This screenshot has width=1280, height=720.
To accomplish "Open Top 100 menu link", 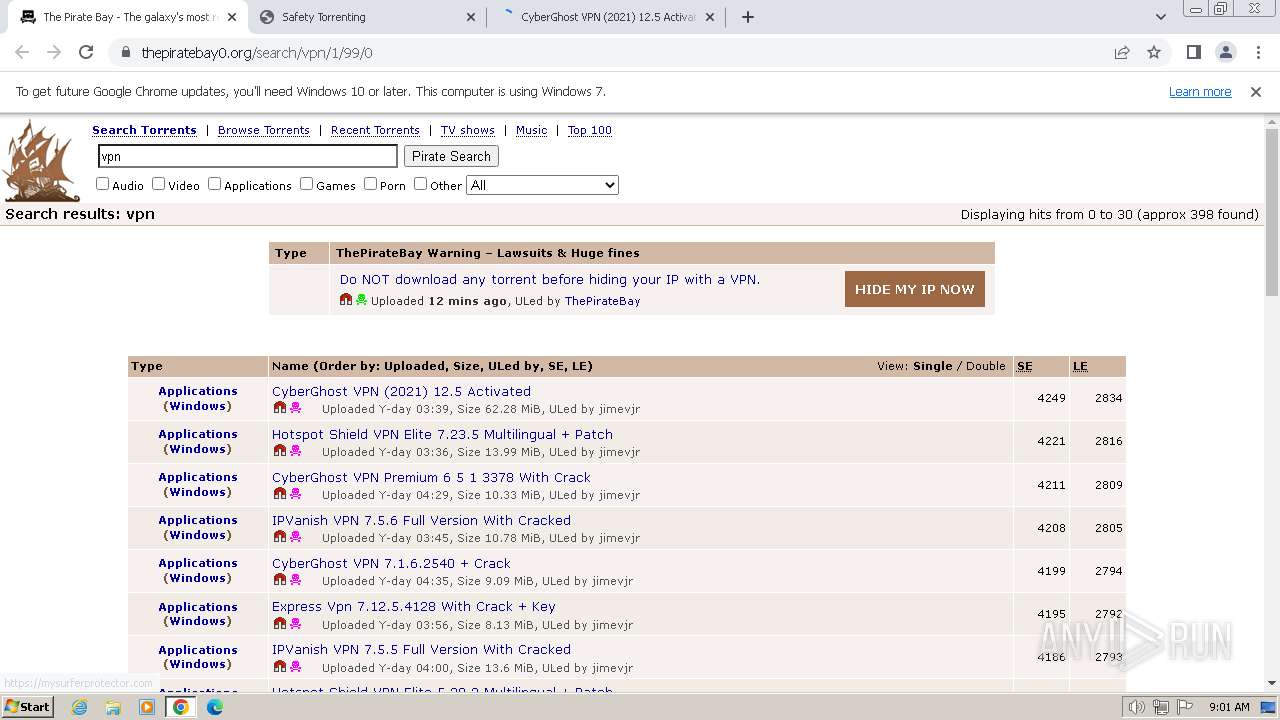I will pos(590,130).
